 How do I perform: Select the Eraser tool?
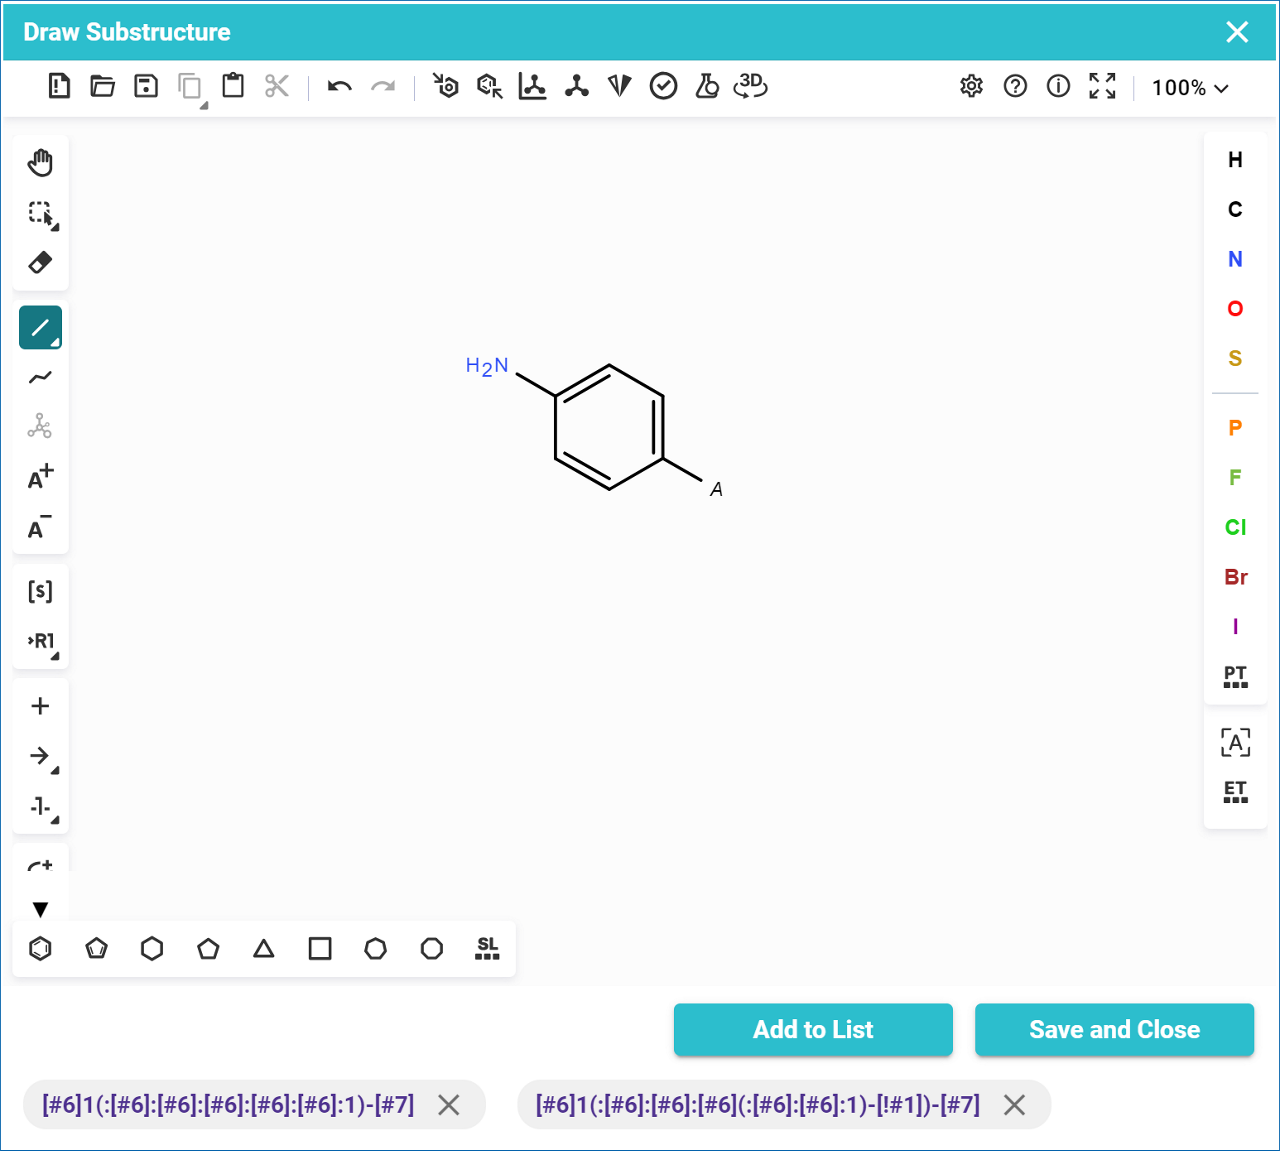(40, 263)
